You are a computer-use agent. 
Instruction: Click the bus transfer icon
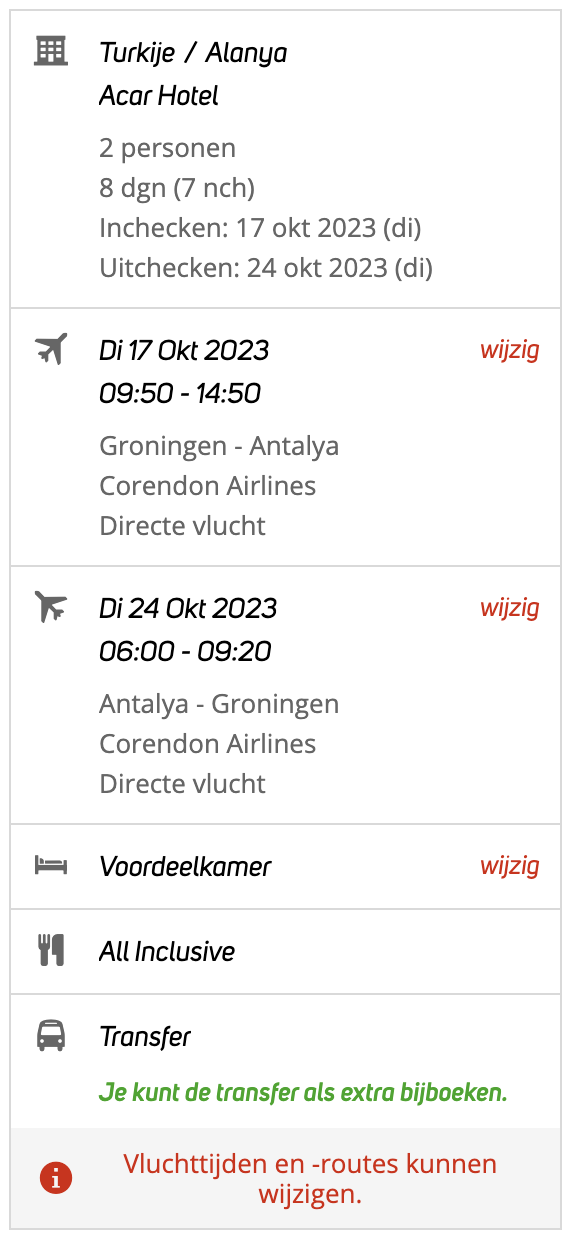[51, 1036]
